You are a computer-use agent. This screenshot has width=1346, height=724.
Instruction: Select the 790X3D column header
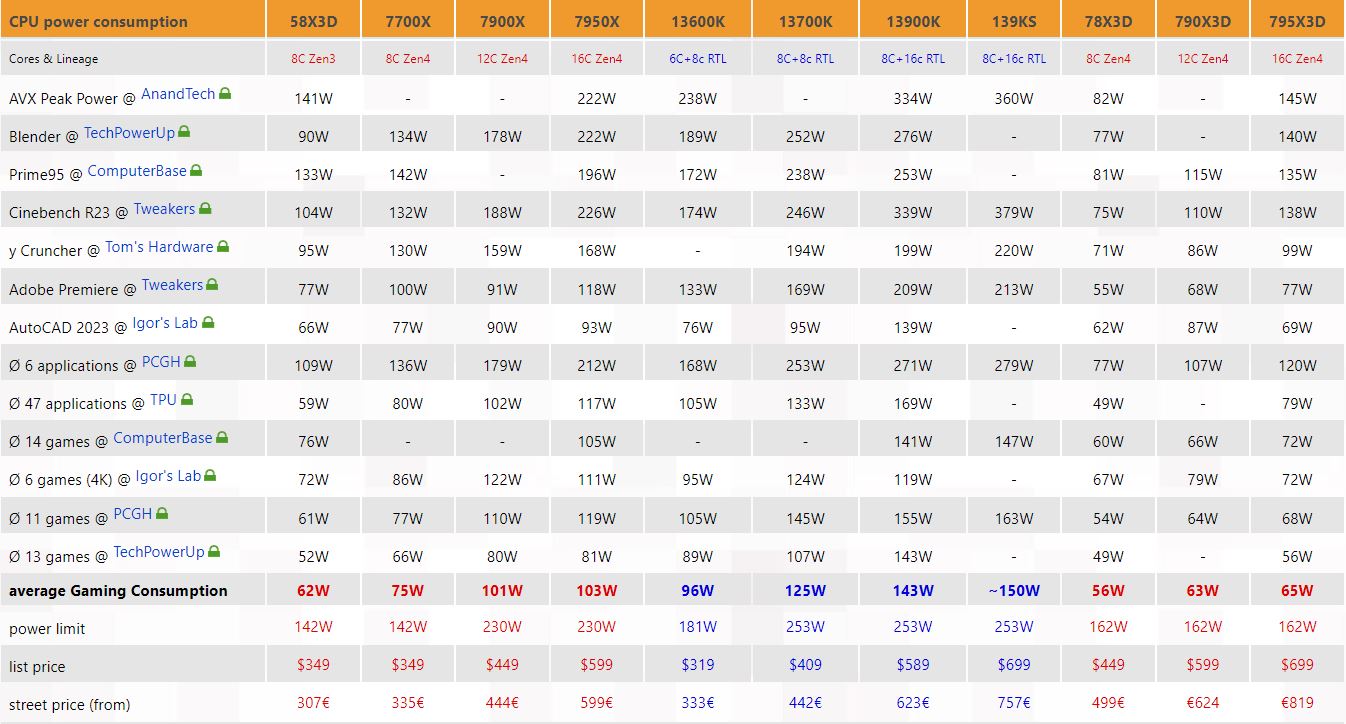click(x=1202, y=21)
